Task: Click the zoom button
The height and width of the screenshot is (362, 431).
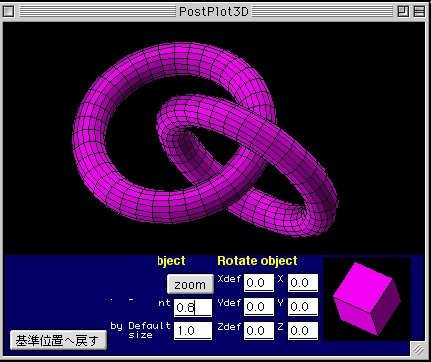Action: click(x=190, y=284)
